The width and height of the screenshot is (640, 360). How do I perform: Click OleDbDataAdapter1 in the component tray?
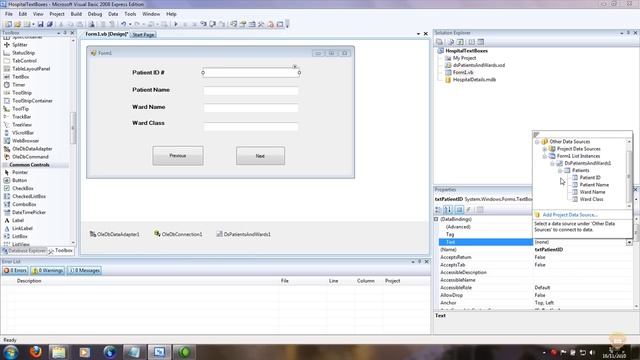[115, 234]
